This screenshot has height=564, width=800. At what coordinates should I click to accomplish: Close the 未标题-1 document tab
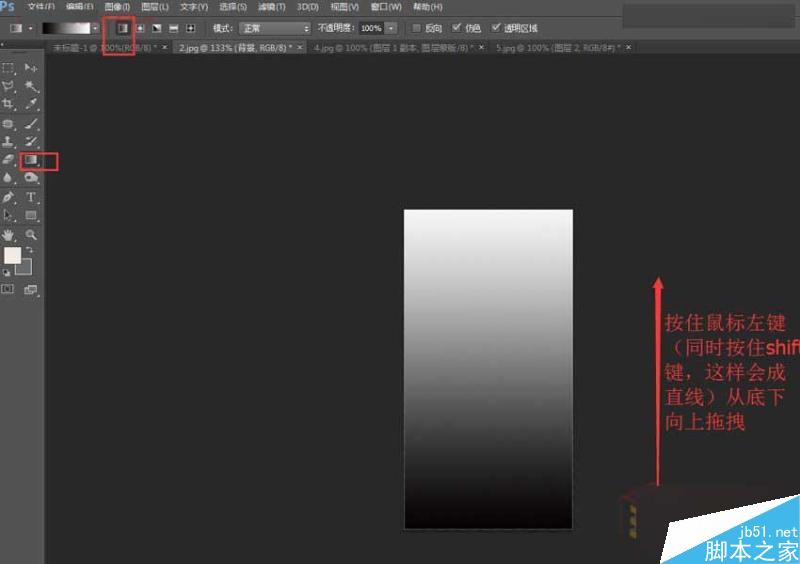164,47
